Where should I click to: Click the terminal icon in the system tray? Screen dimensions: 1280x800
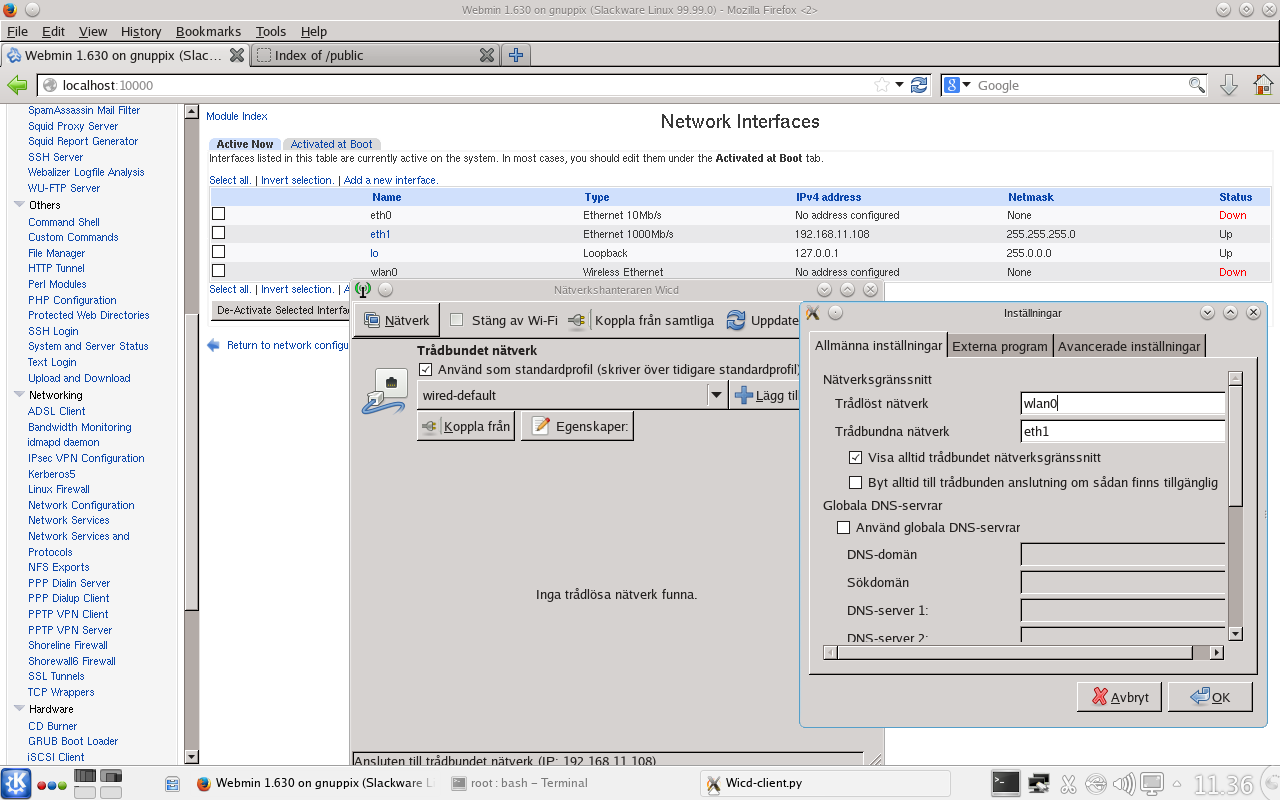coord(1005,783)
